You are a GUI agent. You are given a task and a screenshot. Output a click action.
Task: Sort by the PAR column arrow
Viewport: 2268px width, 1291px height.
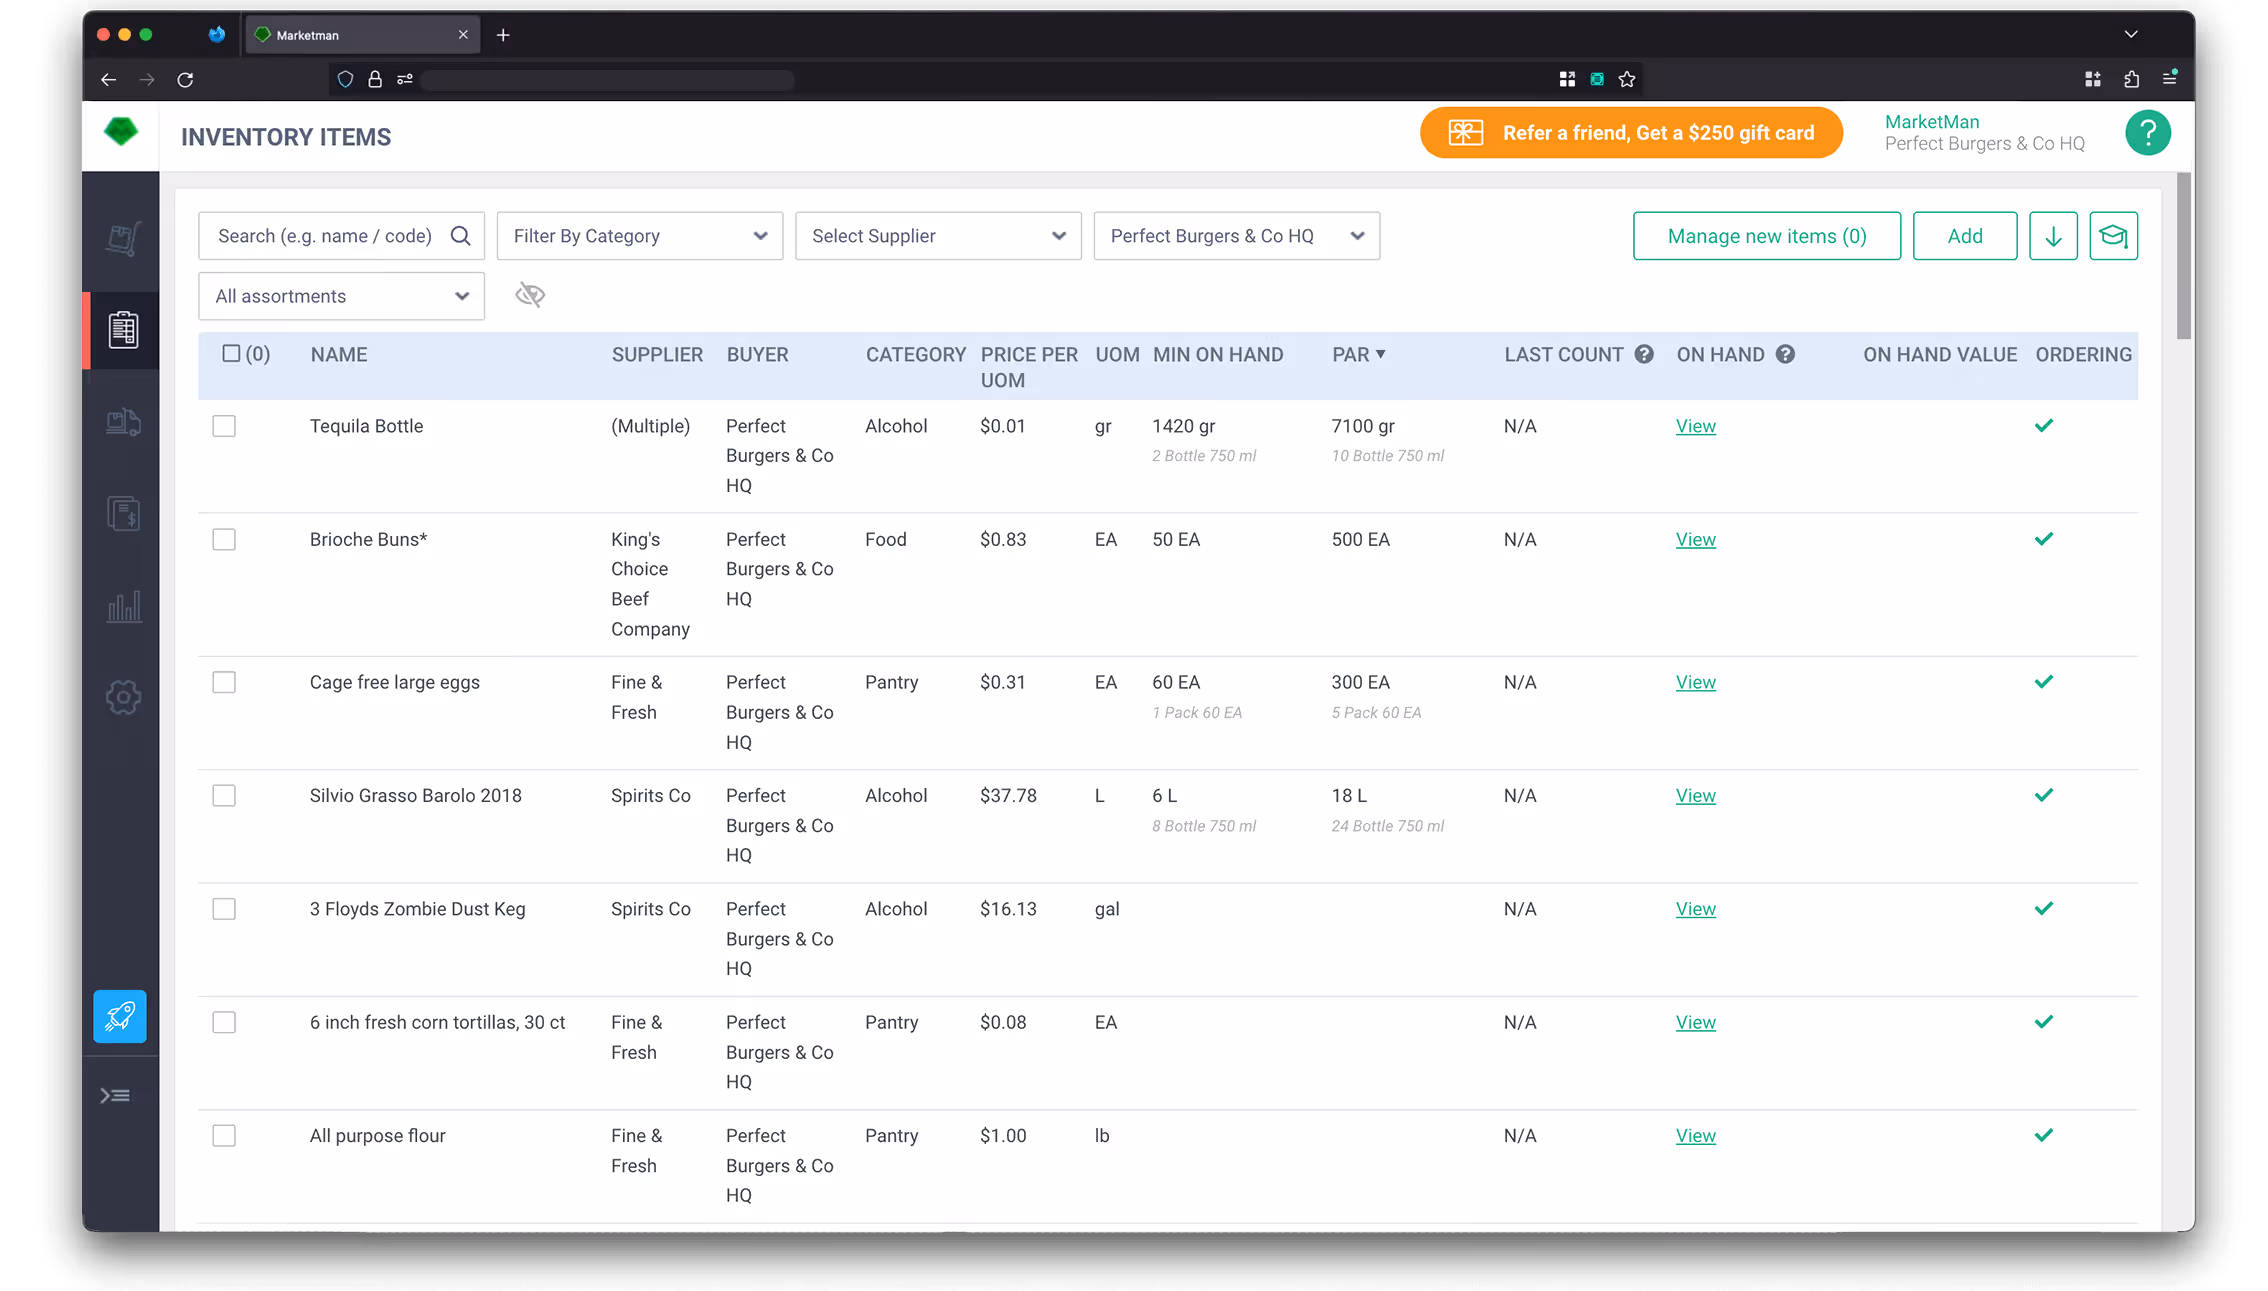tap(1380, 354)
